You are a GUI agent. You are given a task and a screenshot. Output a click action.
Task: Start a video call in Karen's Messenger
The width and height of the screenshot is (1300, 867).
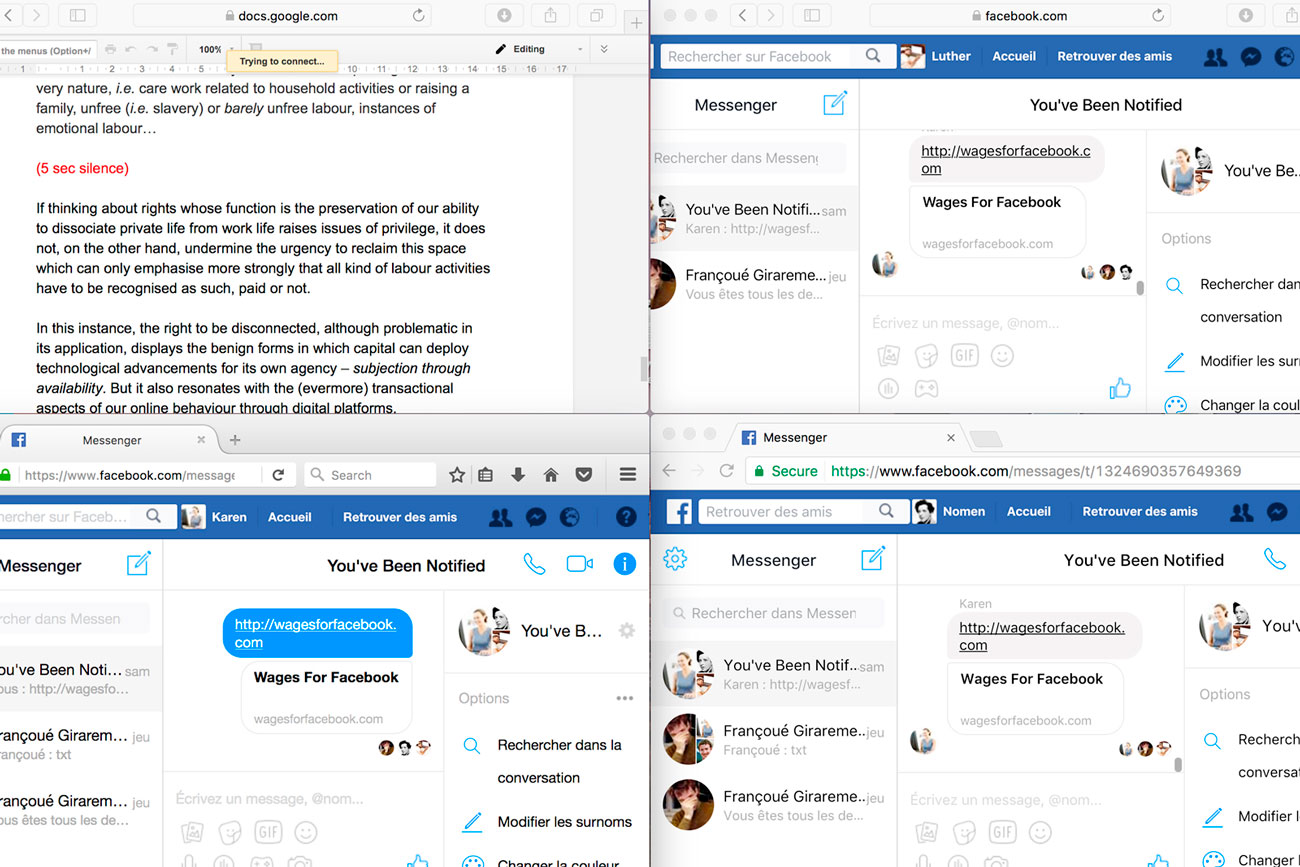(580, 565)
